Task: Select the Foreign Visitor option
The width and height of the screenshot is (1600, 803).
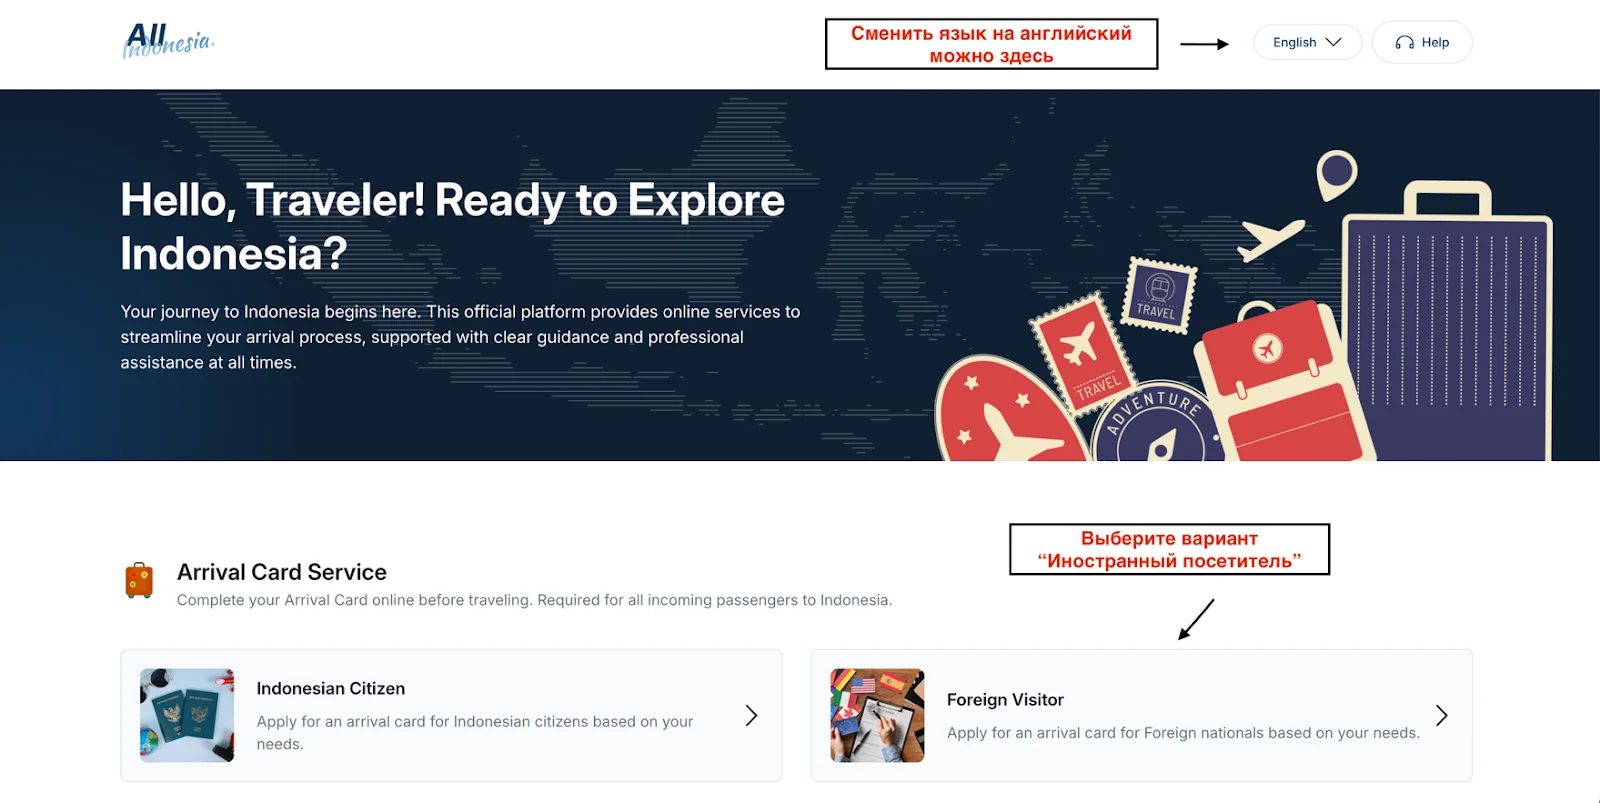Action: [x=1141, y=715]
